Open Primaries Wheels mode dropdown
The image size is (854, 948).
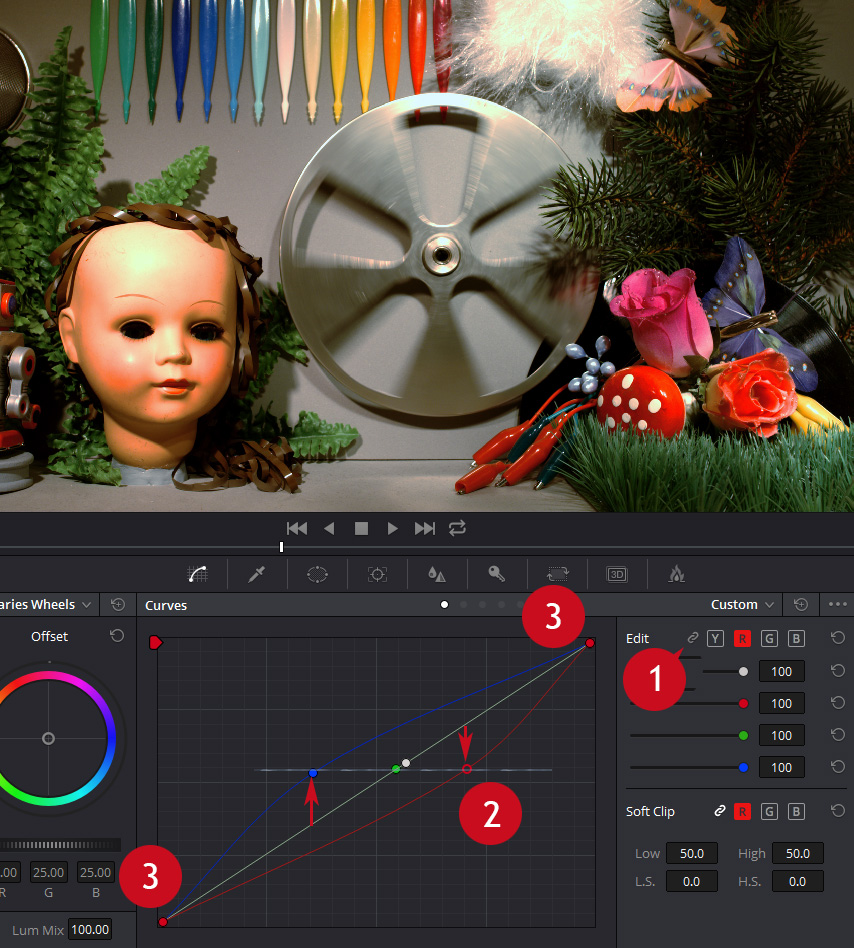coord(46,605)
